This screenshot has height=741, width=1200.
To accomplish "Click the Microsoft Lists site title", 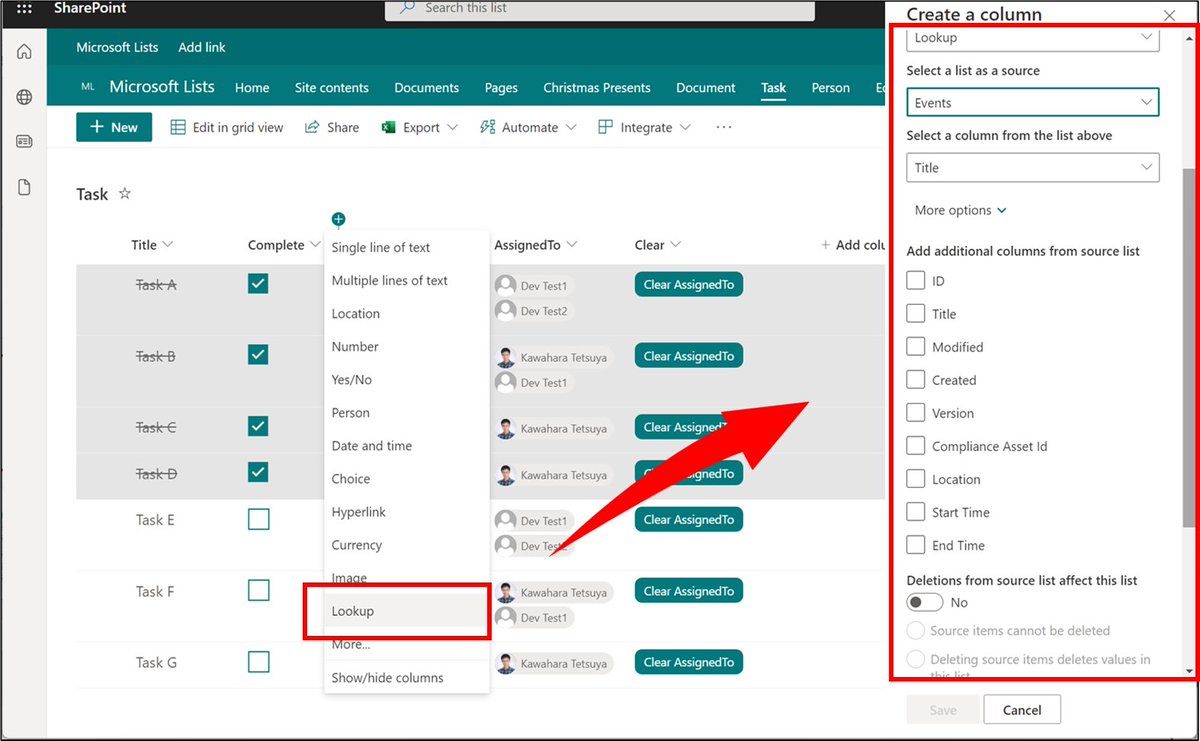I will [162, 87].
